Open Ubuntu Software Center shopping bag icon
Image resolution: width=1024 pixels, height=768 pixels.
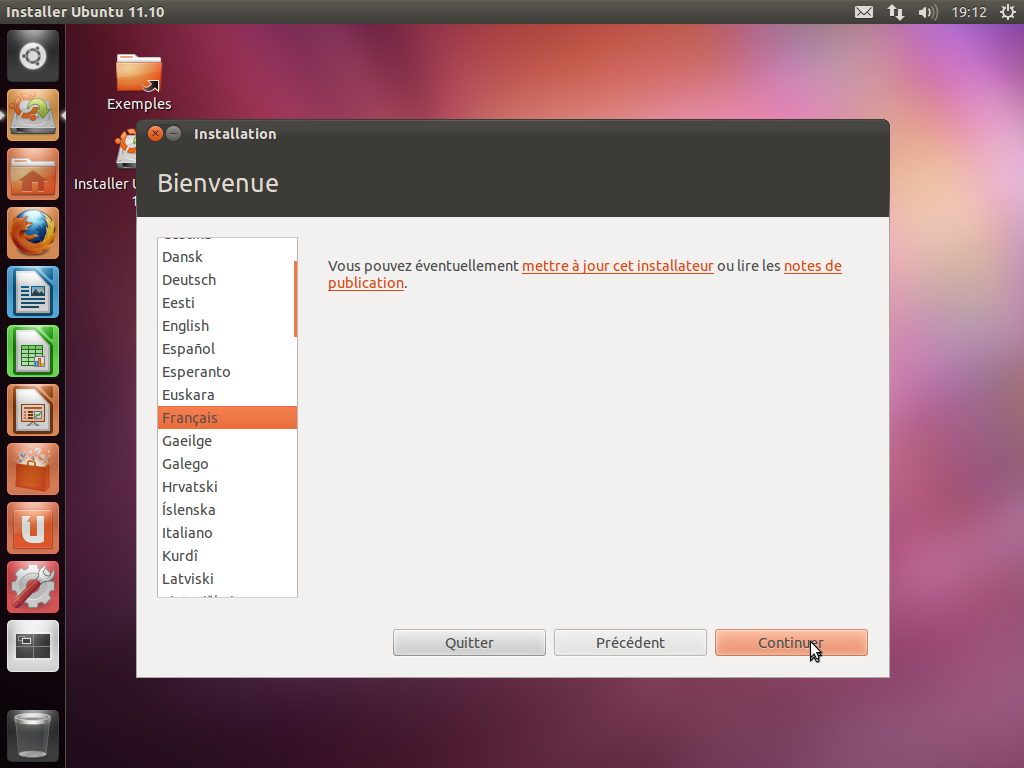33,469
